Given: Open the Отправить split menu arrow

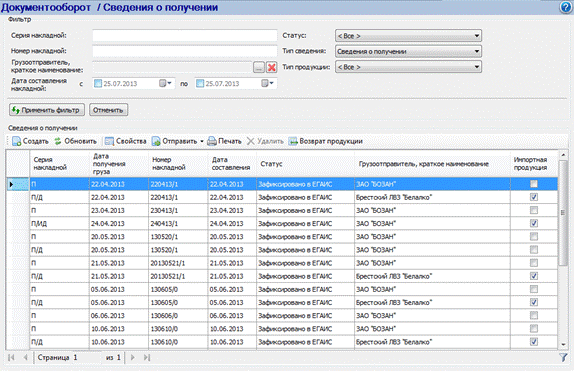Looking at the screenshot, I should 202,141.
